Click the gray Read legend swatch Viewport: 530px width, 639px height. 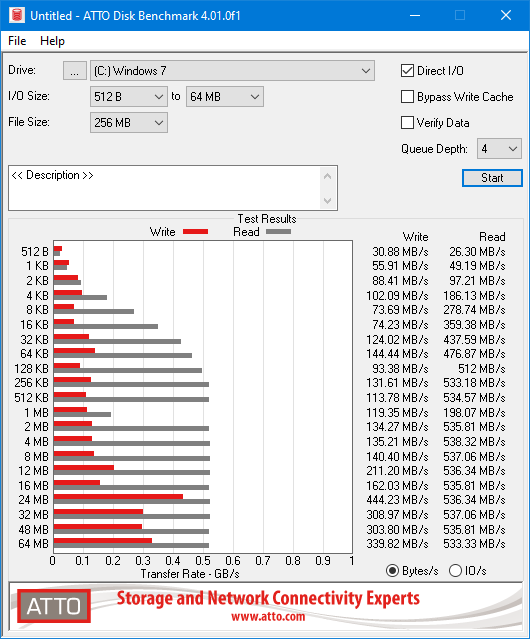pyautogui.click(x=279, y=231)
